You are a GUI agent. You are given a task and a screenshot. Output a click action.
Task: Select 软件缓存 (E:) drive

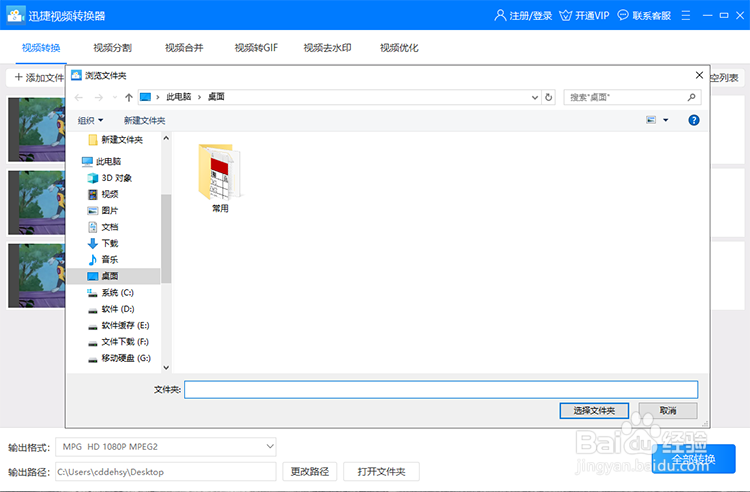click(119, 326)
